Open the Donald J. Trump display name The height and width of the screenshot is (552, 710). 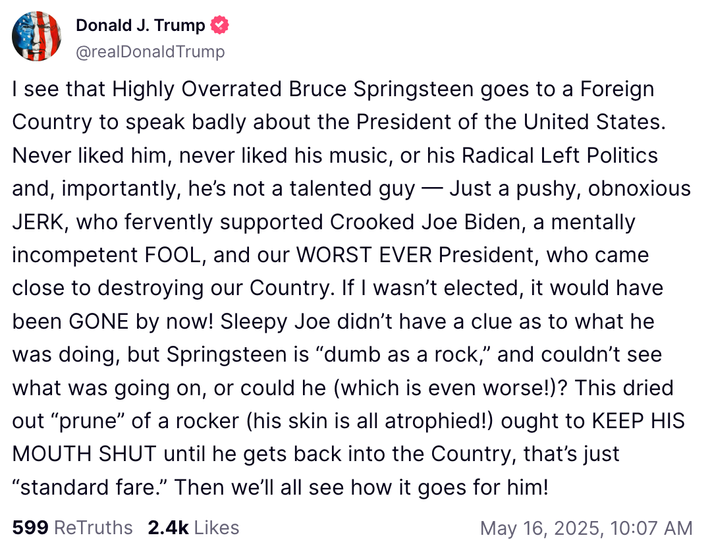tap(140, 25)
